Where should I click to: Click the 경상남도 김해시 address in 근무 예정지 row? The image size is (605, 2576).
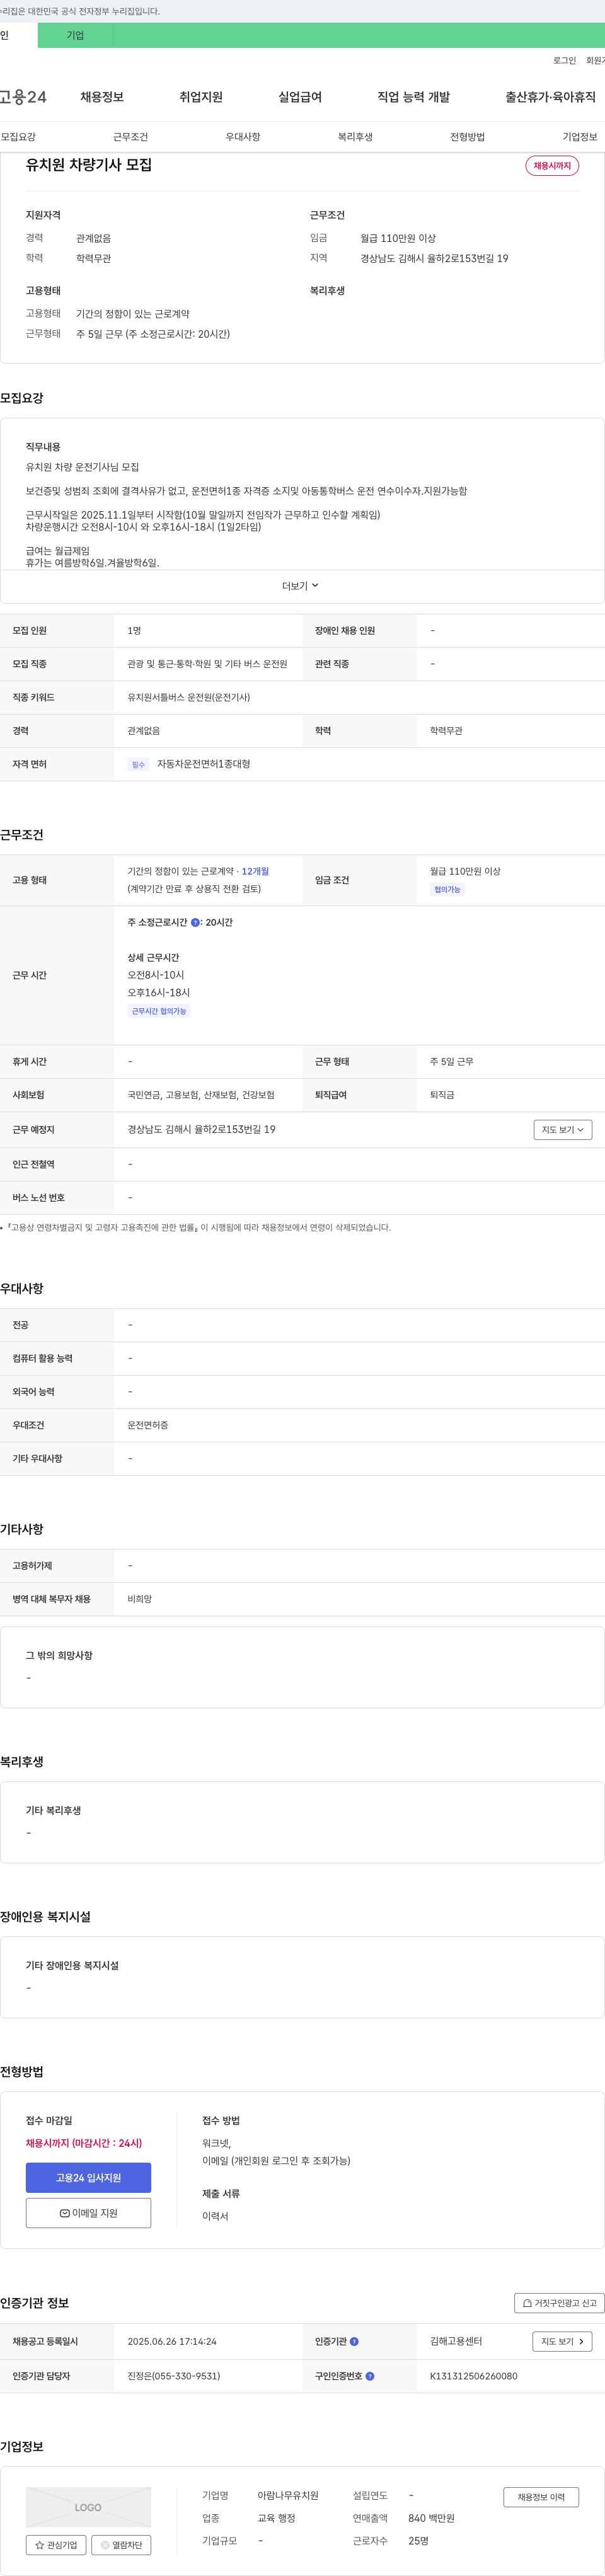[x=201, y=1130]
